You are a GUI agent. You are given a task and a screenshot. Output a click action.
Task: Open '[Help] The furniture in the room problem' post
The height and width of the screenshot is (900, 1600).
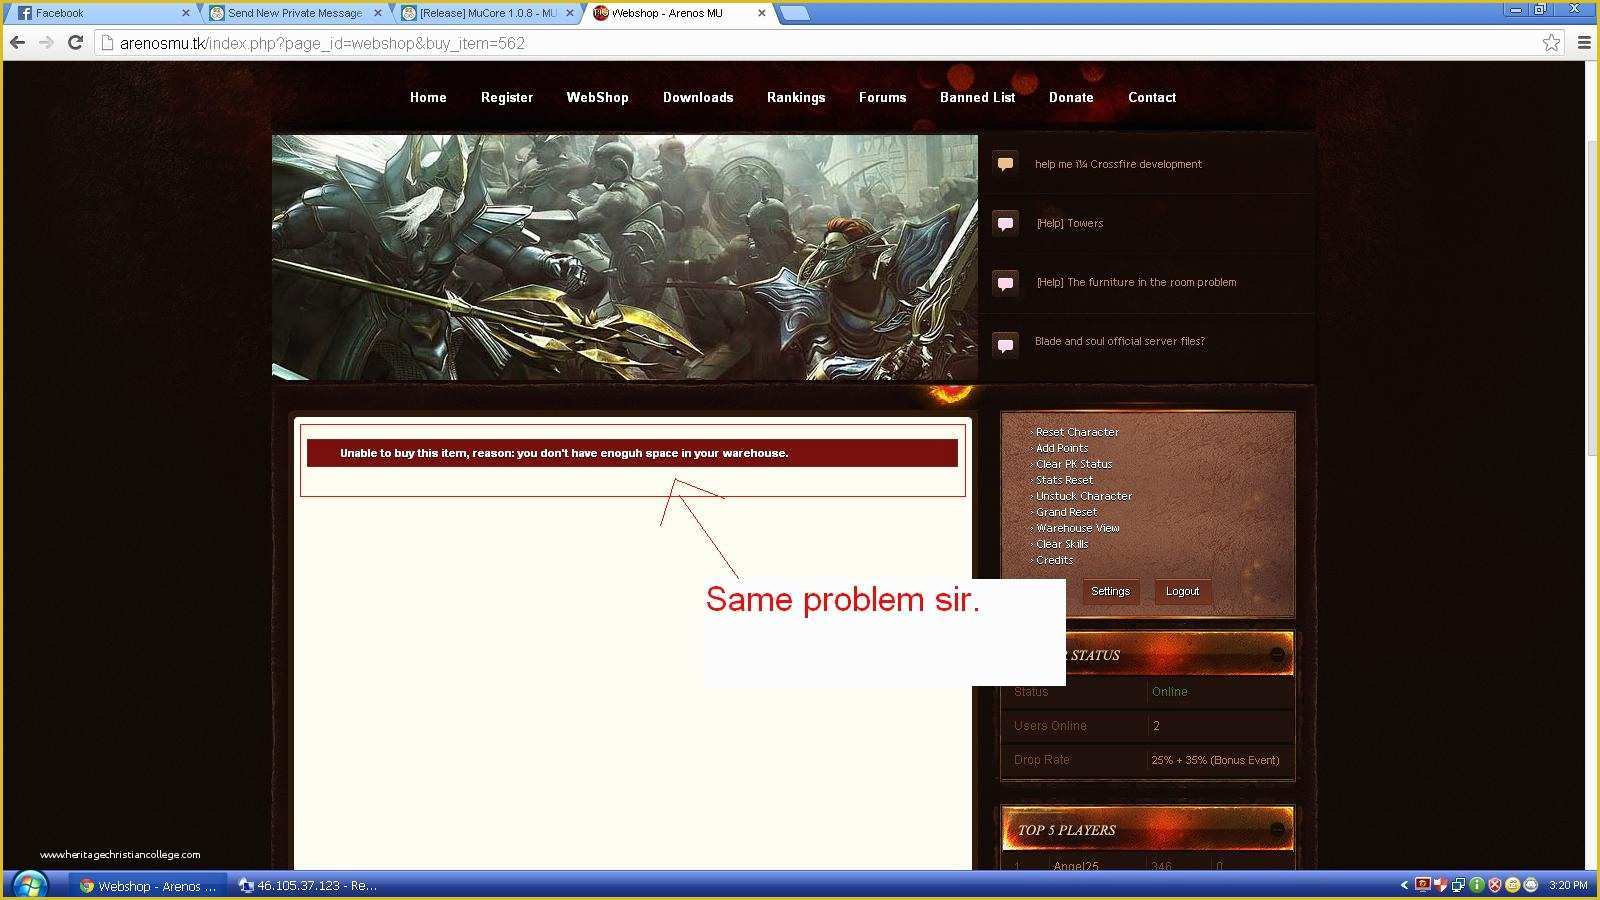click(x=1136, y=282)
